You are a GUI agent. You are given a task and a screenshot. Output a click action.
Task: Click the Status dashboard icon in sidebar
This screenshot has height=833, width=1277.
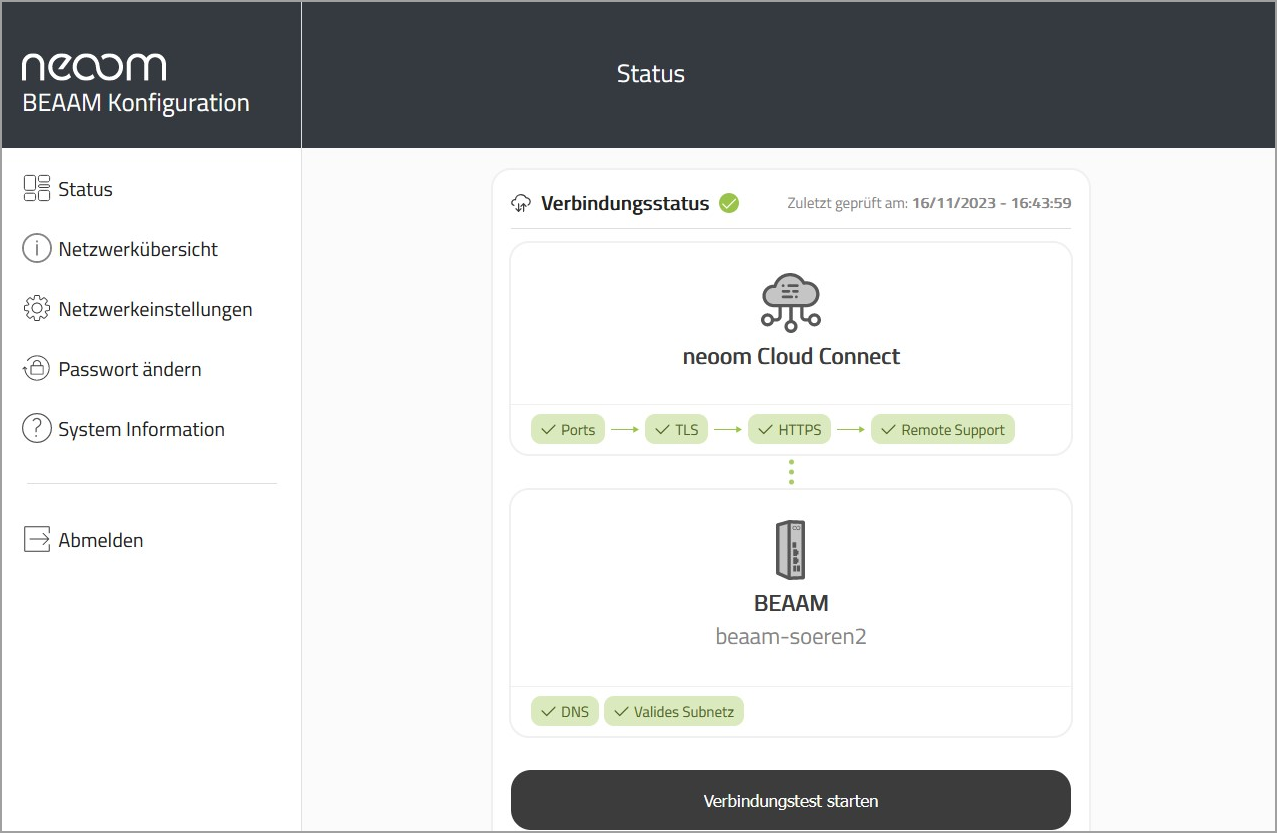[x=37, y=189]
